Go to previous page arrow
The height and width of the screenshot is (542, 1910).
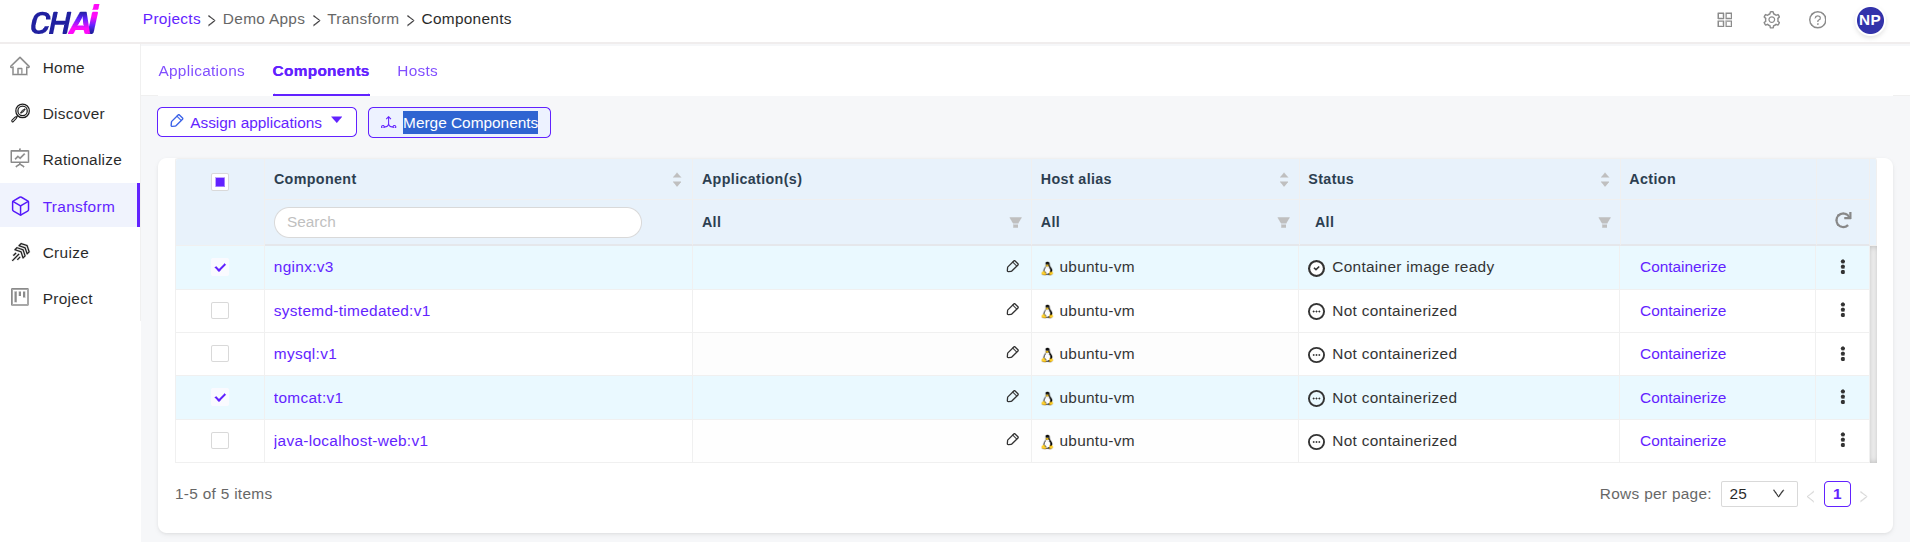[1811, 495]
